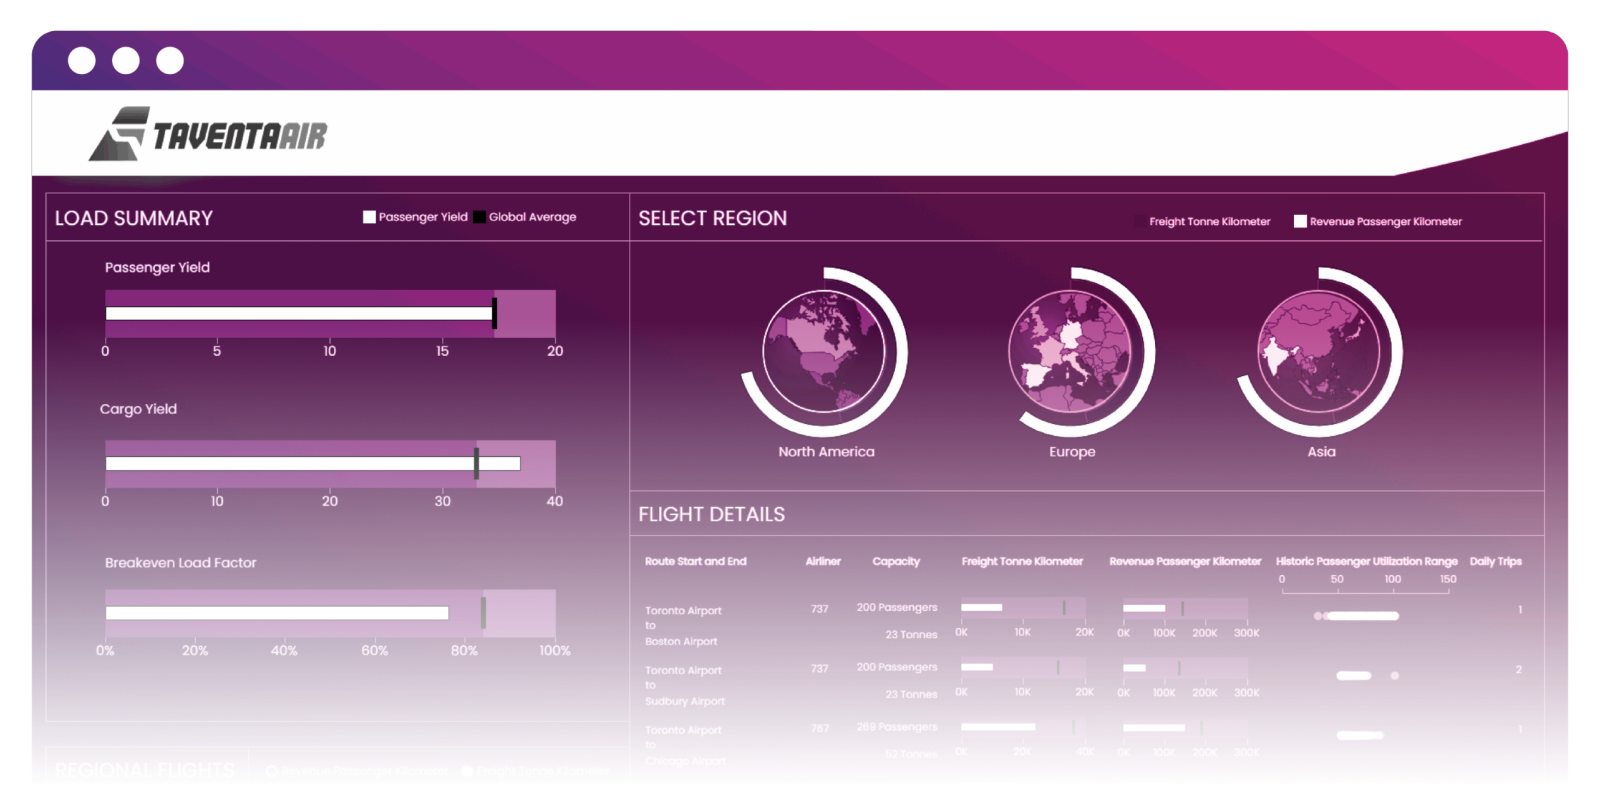The image size is (1600, 787).
Task: Click '200 Passengers' in the Sudbury row
Action: (x=897, y=667)
